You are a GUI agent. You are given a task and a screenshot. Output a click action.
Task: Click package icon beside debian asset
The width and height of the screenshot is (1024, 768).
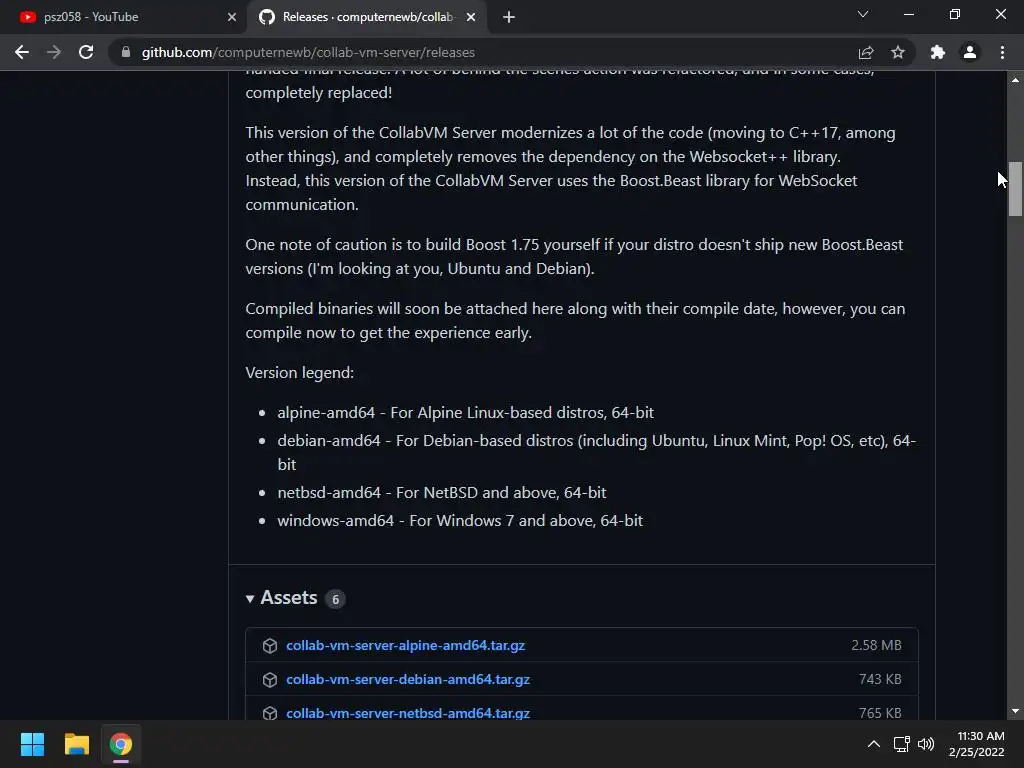270,679
